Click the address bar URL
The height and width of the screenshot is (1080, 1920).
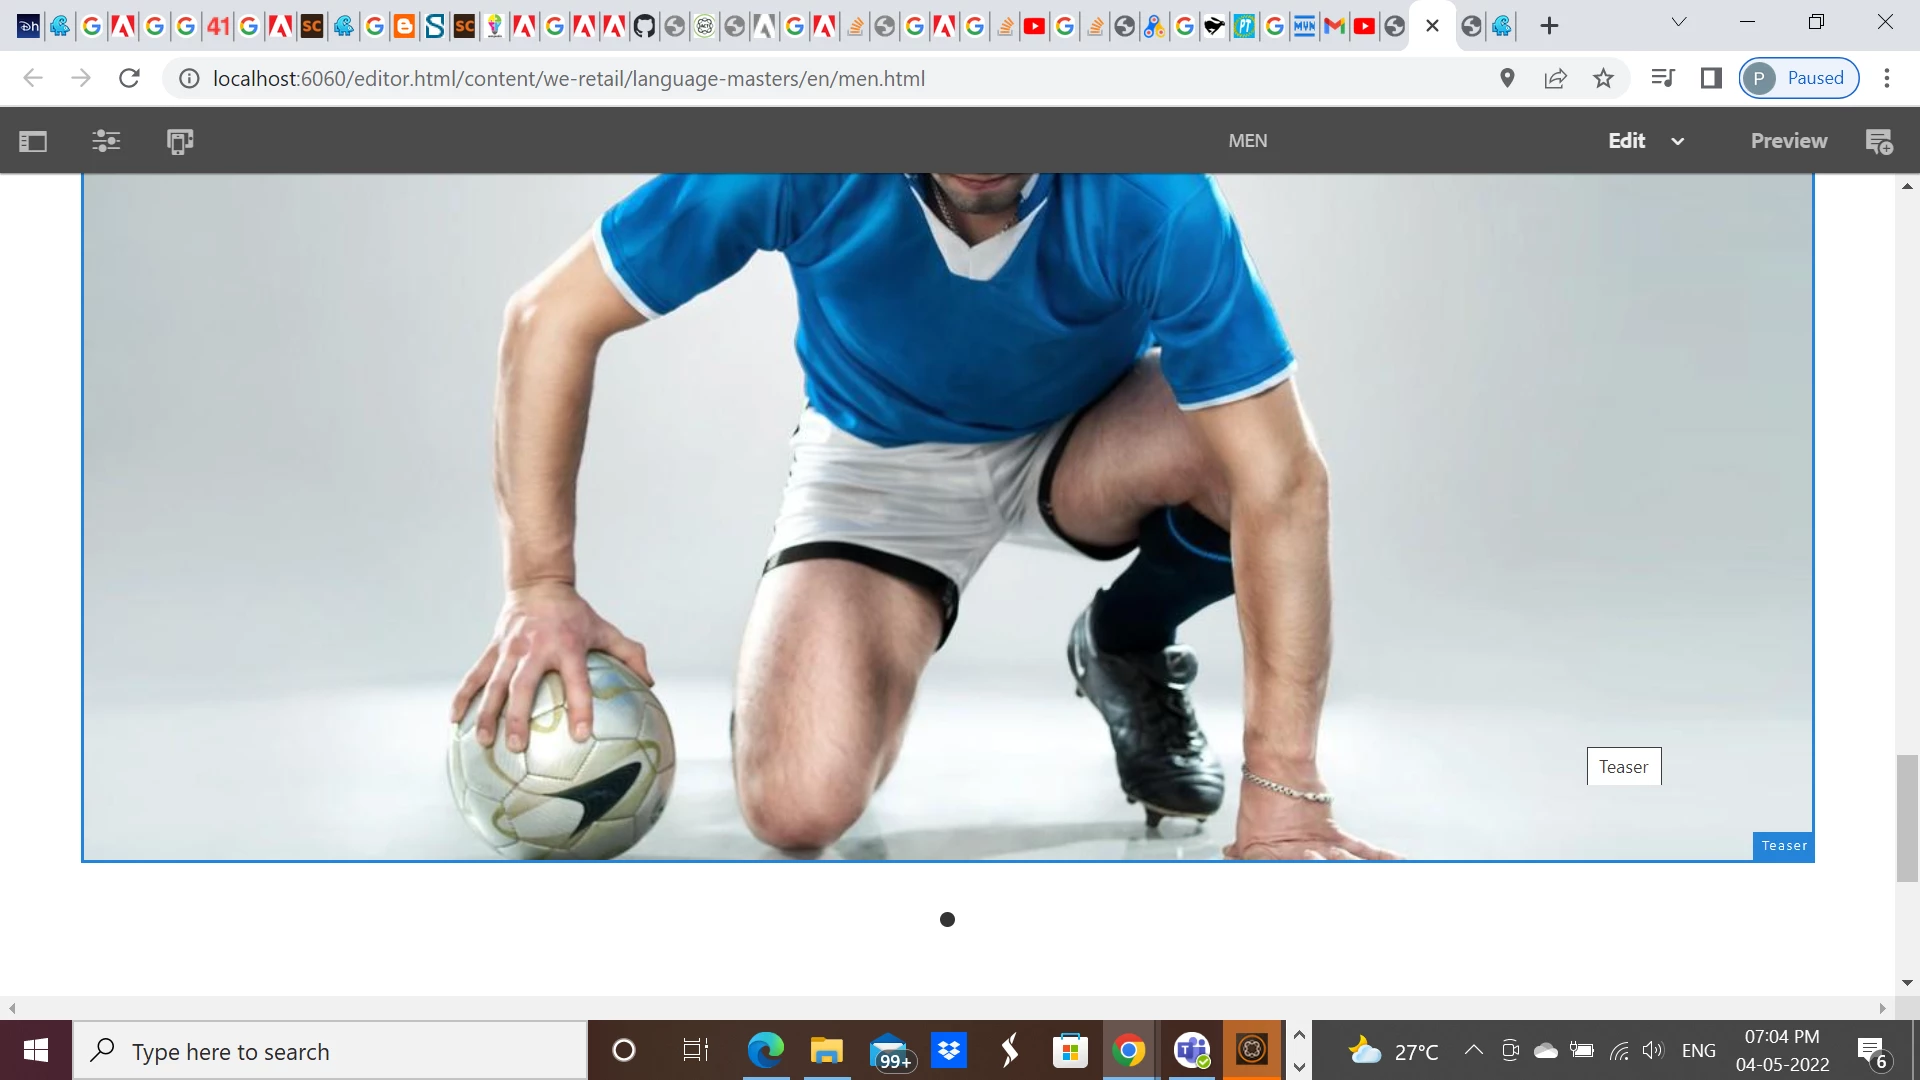click(568, 78)
